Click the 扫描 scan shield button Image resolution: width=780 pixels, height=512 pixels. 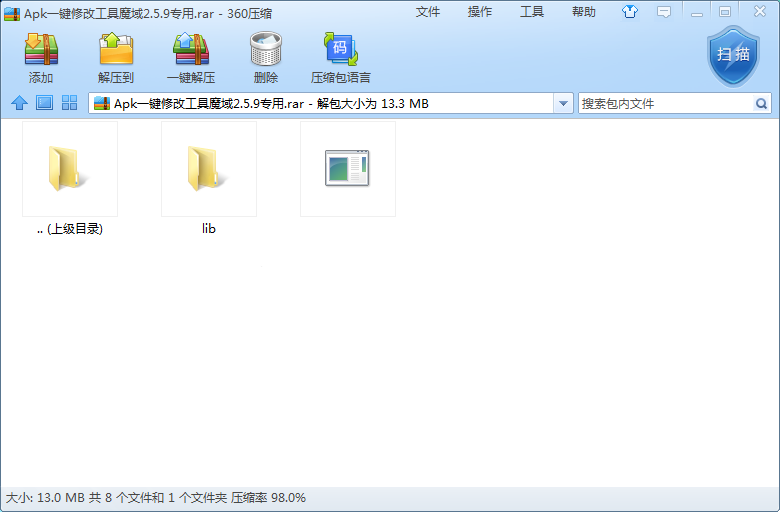tap(733, 56)
